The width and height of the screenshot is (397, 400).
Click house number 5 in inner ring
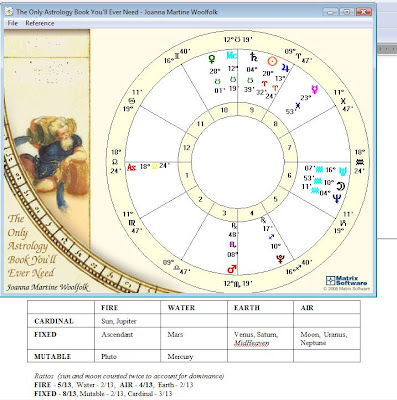[275, 199]
